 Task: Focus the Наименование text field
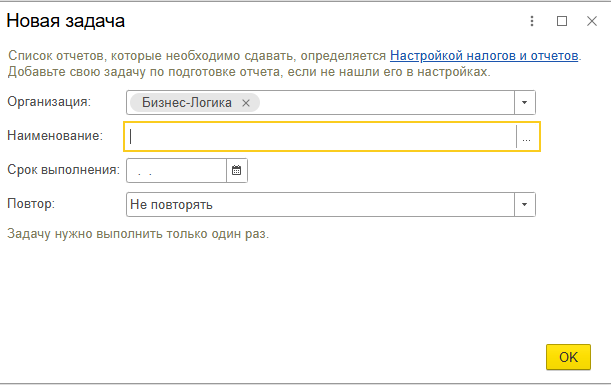321,137
